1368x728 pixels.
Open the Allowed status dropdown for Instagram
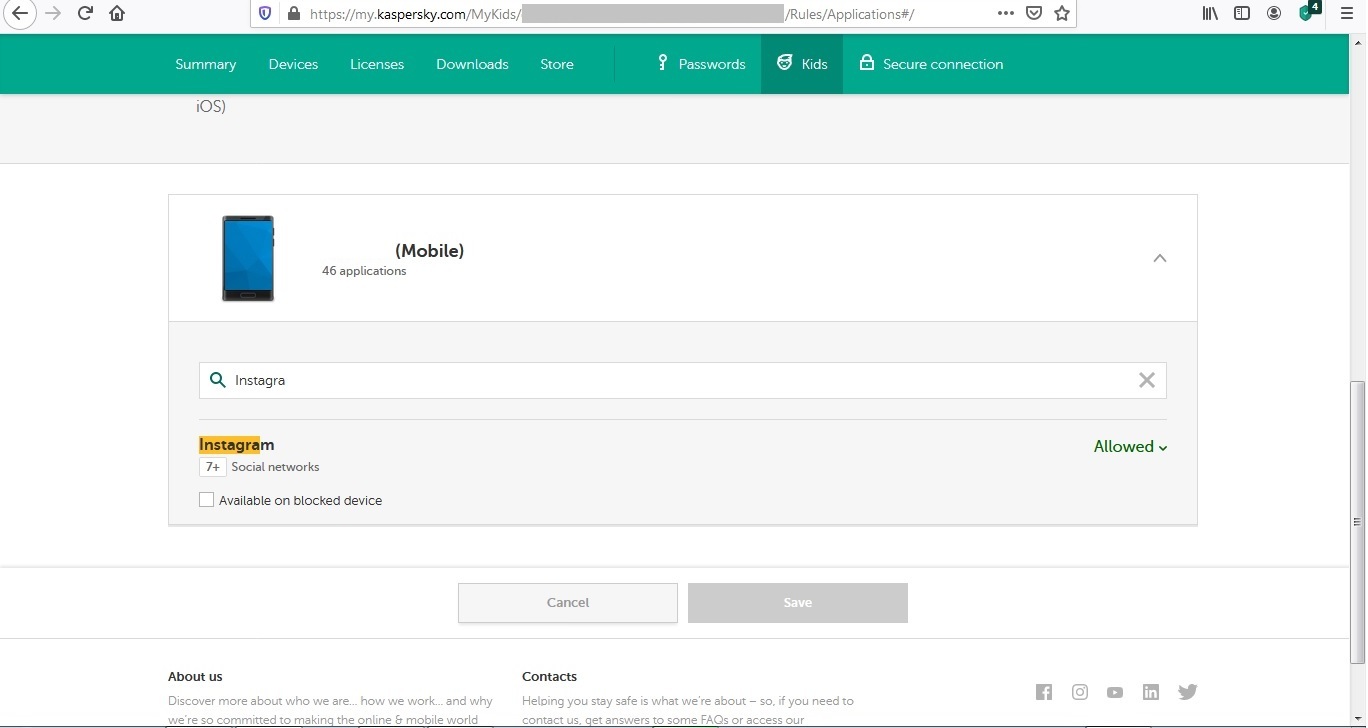pyautogui.click(x=1131, y=447)
